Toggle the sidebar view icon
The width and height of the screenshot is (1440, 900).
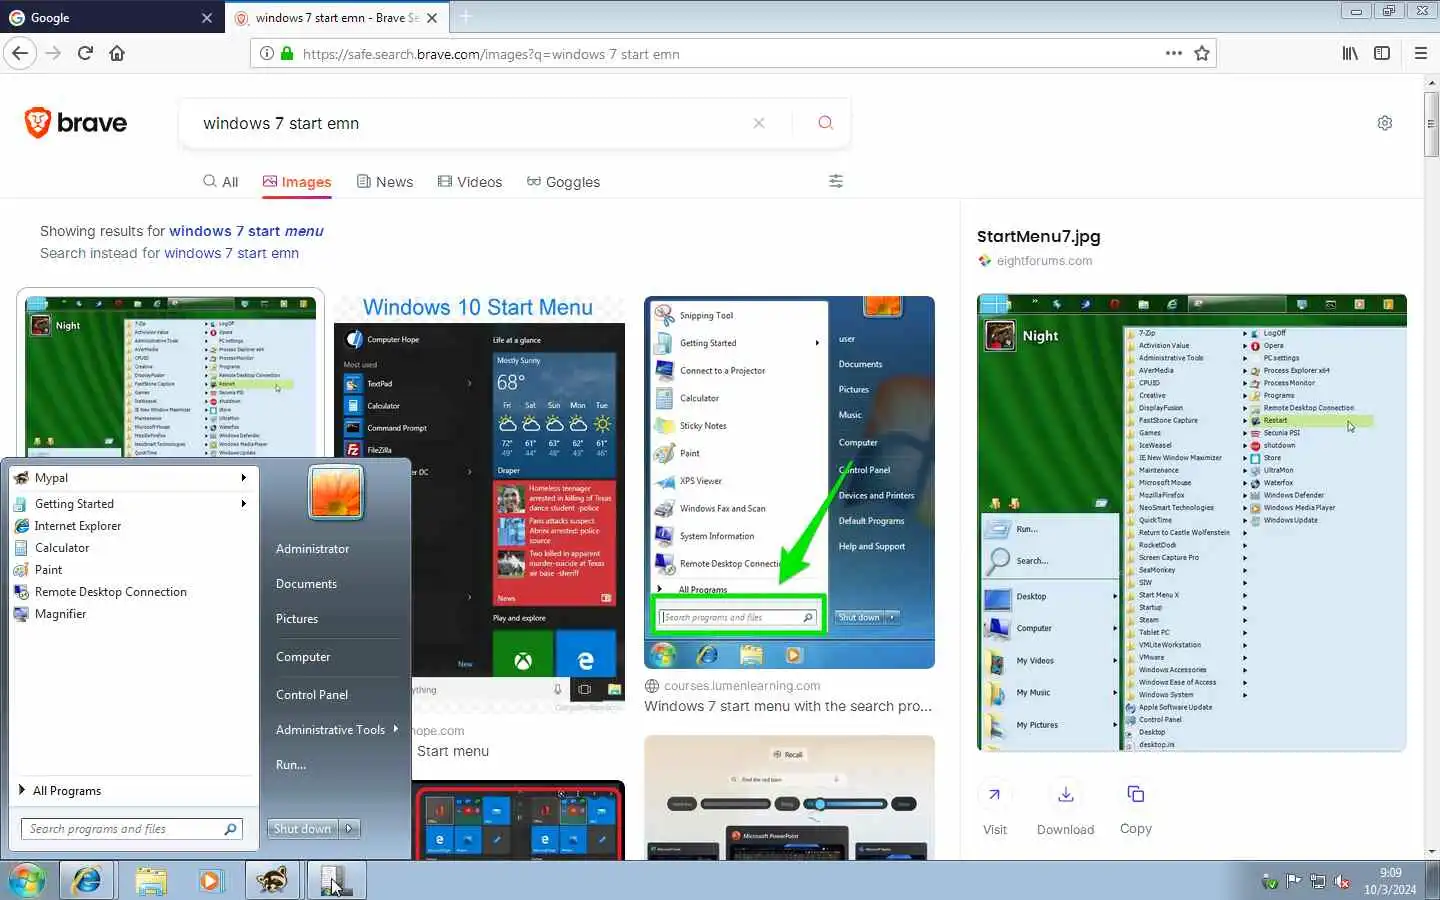pos(1382,53)
